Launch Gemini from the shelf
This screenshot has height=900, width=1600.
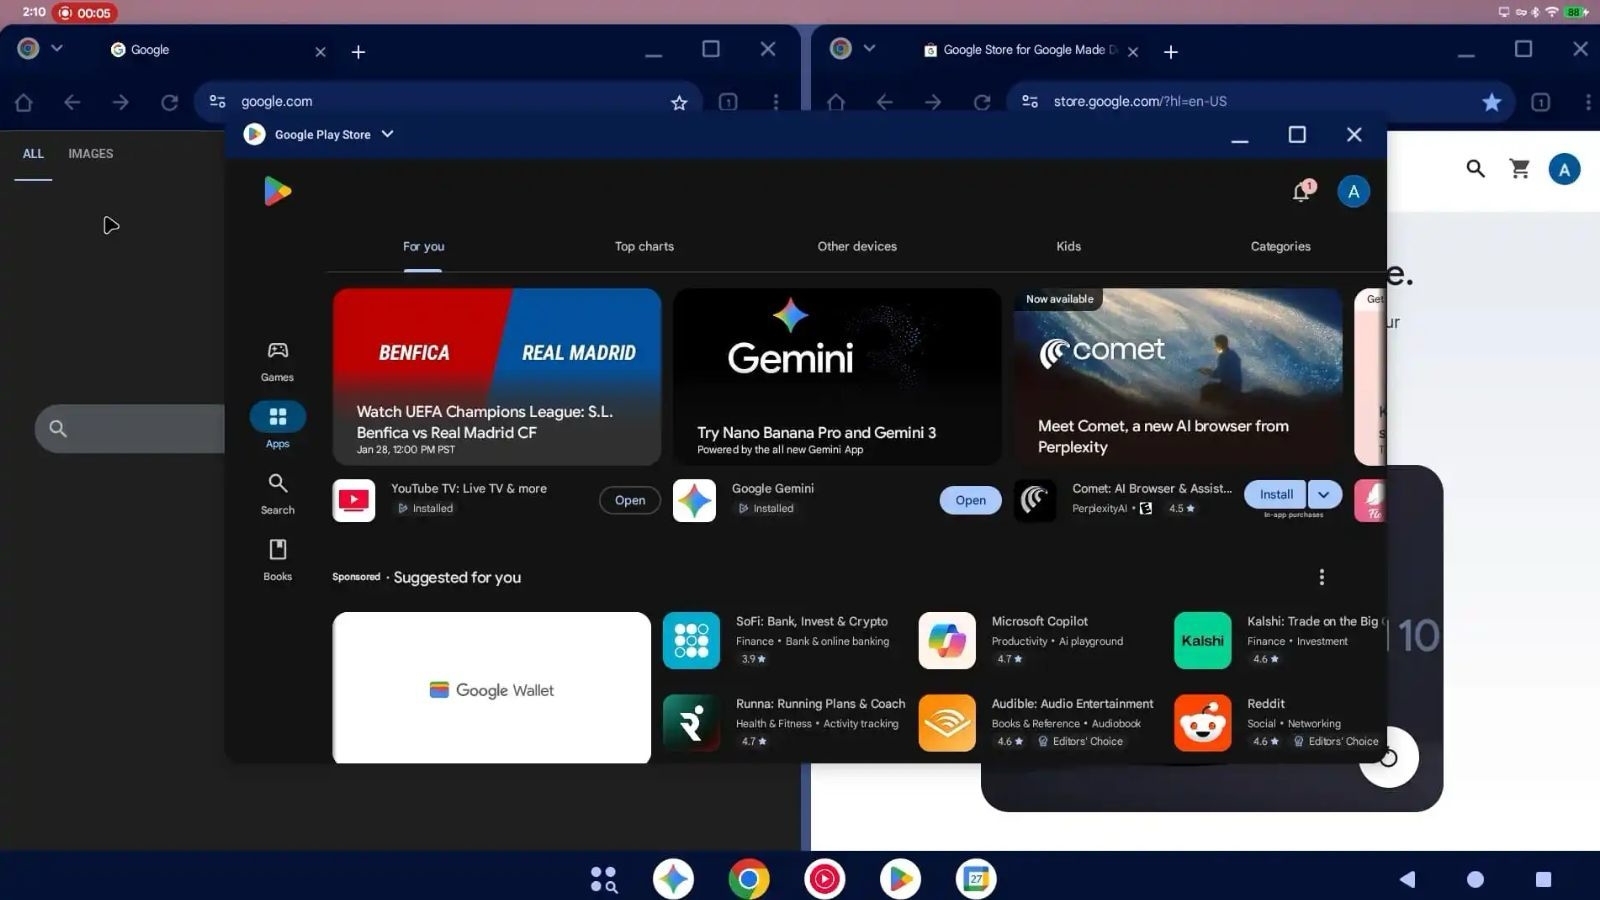tap(673, 878)
